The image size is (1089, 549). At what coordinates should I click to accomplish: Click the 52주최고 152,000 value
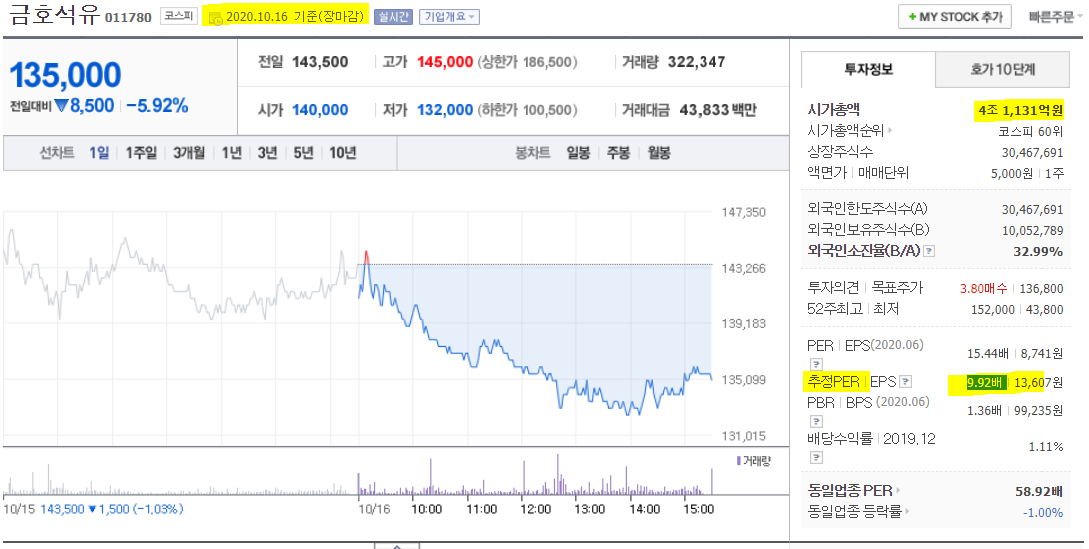(x=992, y=309)
